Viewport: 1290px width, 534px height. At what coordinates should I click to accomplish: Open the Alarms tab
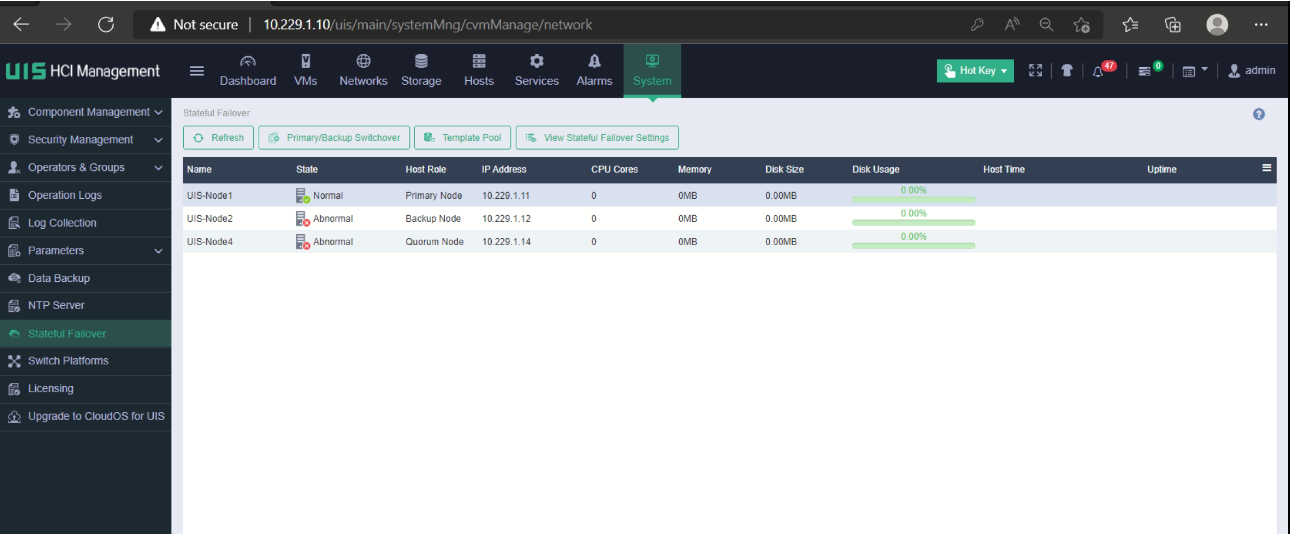coord(594,71)
